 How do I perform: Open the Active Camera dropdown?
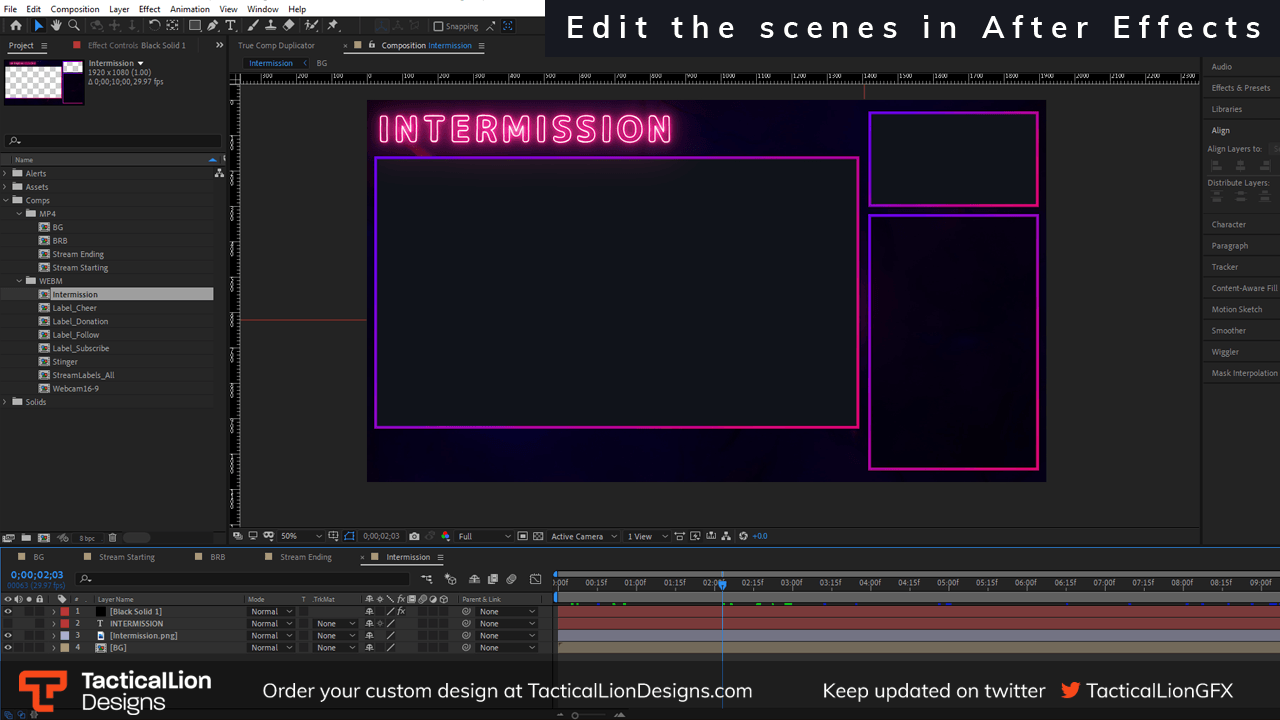(584, 536)
